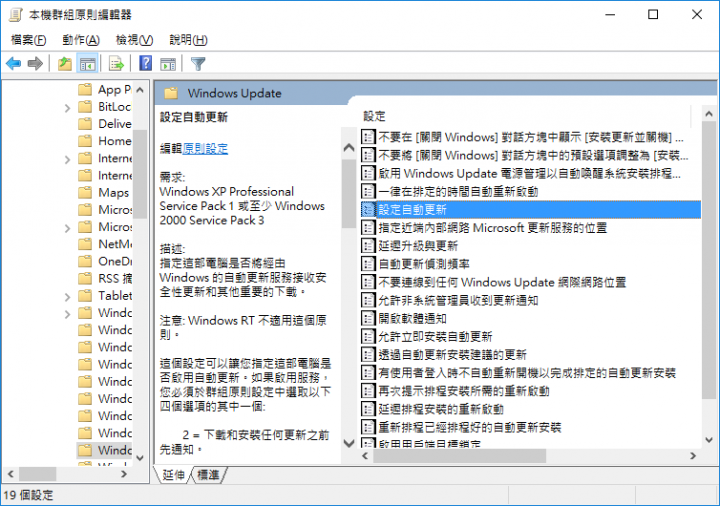Toggle the show/hide console tree icon
This screenshot has height=506, width=720.
[87, 63]
